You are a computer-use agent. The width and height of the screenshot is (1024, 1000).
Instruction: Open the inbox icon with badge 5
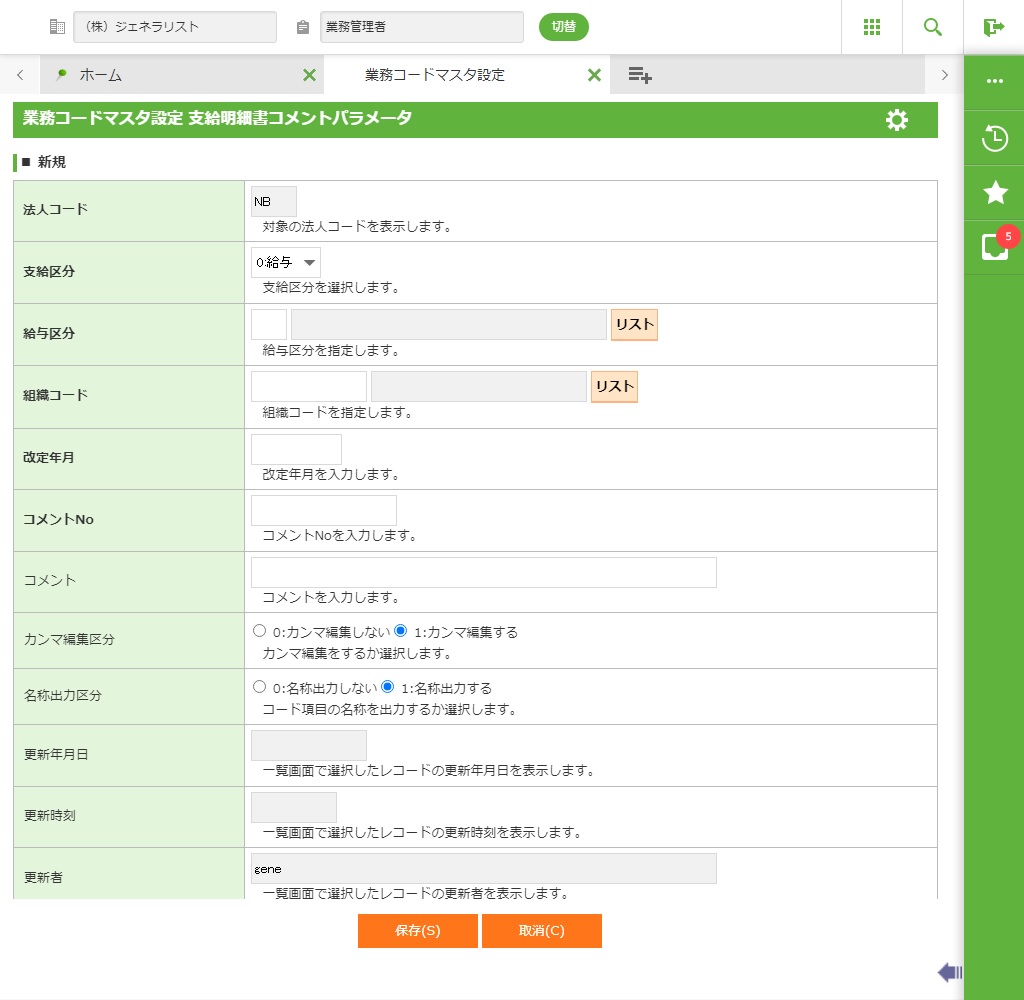(x=994, y=246)
